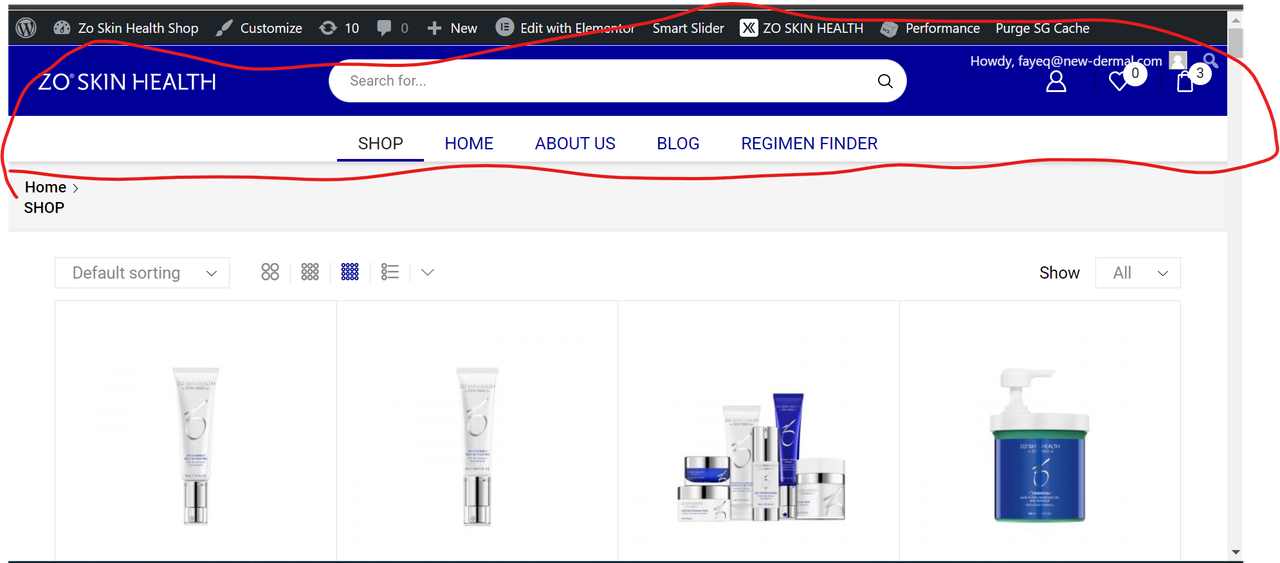Open Smart Slider in admin bar
The width and height of the screenshot is (1280, 563).
688,28
